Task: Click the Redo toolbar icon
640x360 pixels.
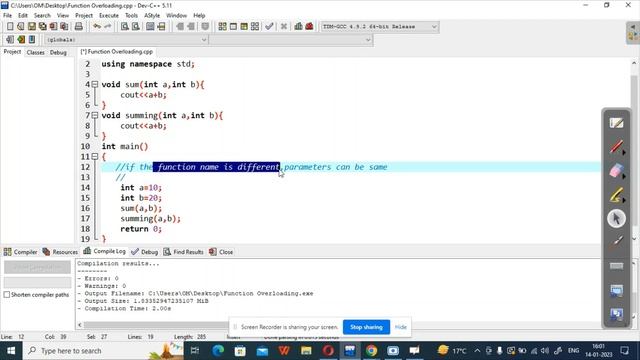Action: 108,27
